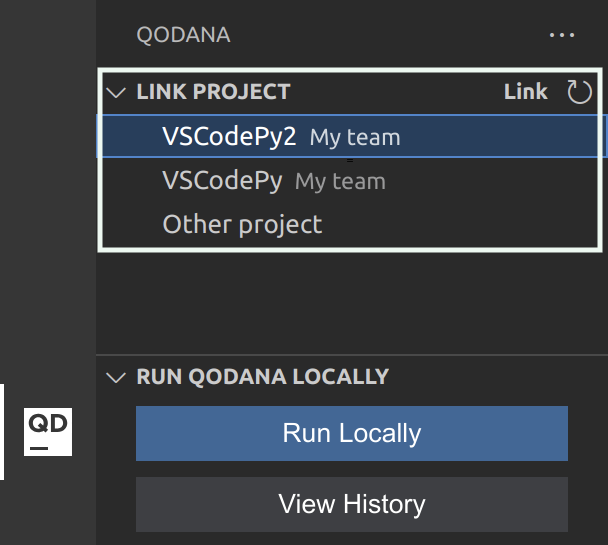This screenshot has height=545, width=608.
Task: Click the RUN QODANA LOCALLY section title
Action: 262,377
